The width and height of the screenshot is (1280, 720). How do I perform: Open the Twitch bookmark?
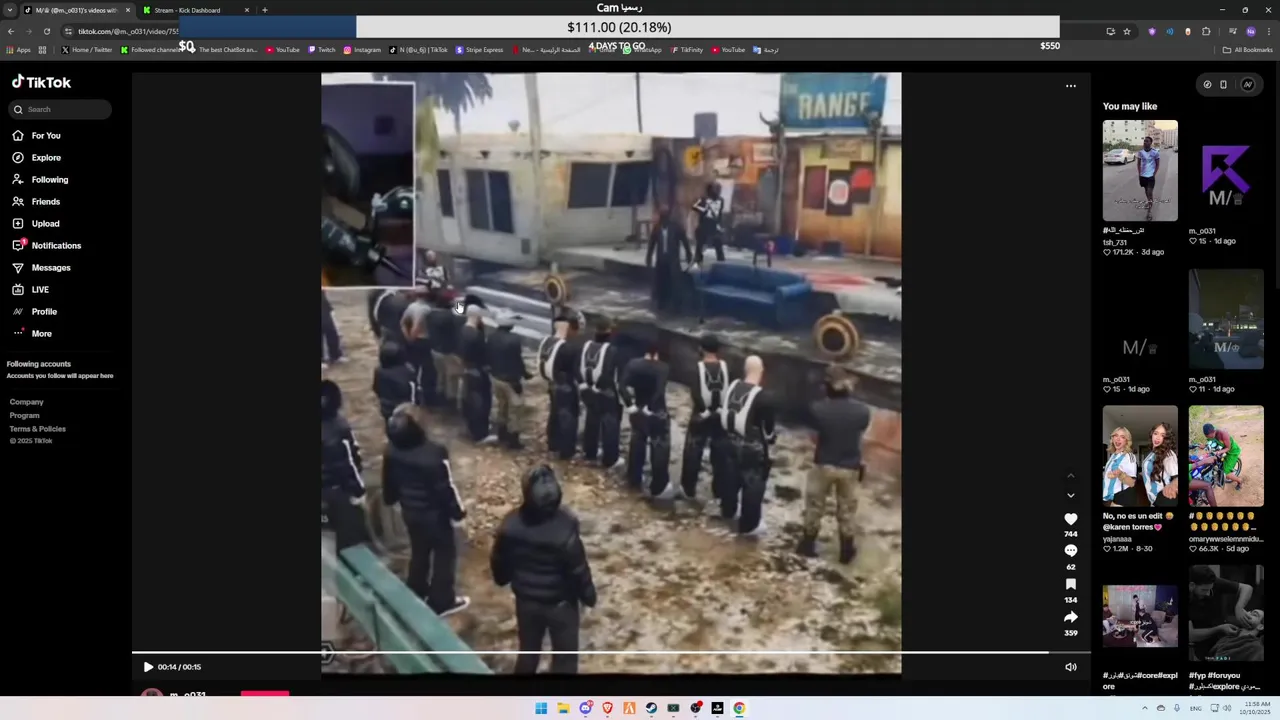tap(322, 50)
